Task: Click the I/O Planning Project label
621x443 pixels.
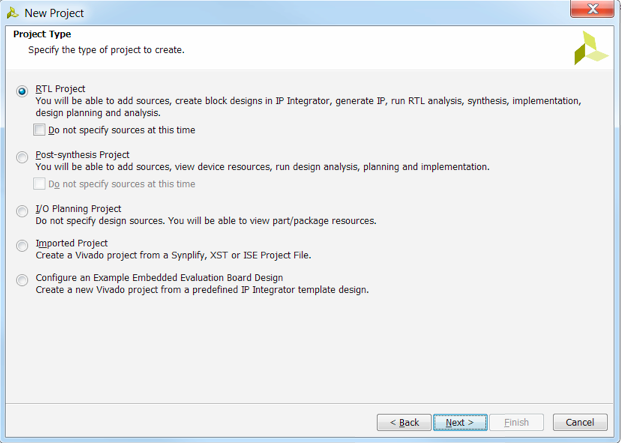Action: coord(78,209)
